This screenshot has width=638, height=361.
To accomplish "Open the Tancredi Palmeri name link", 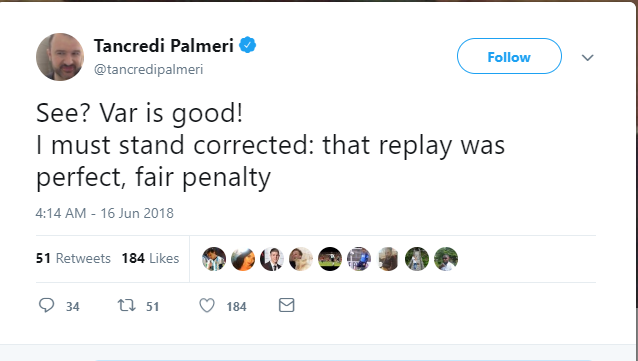I will click(164, 45).
